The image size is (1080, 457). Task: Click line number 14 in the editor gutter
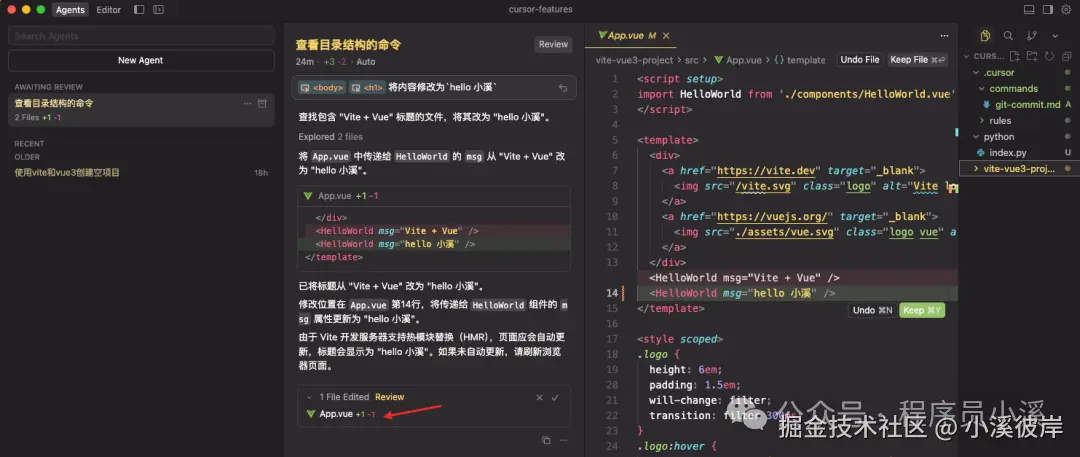(x=612, y=293)
